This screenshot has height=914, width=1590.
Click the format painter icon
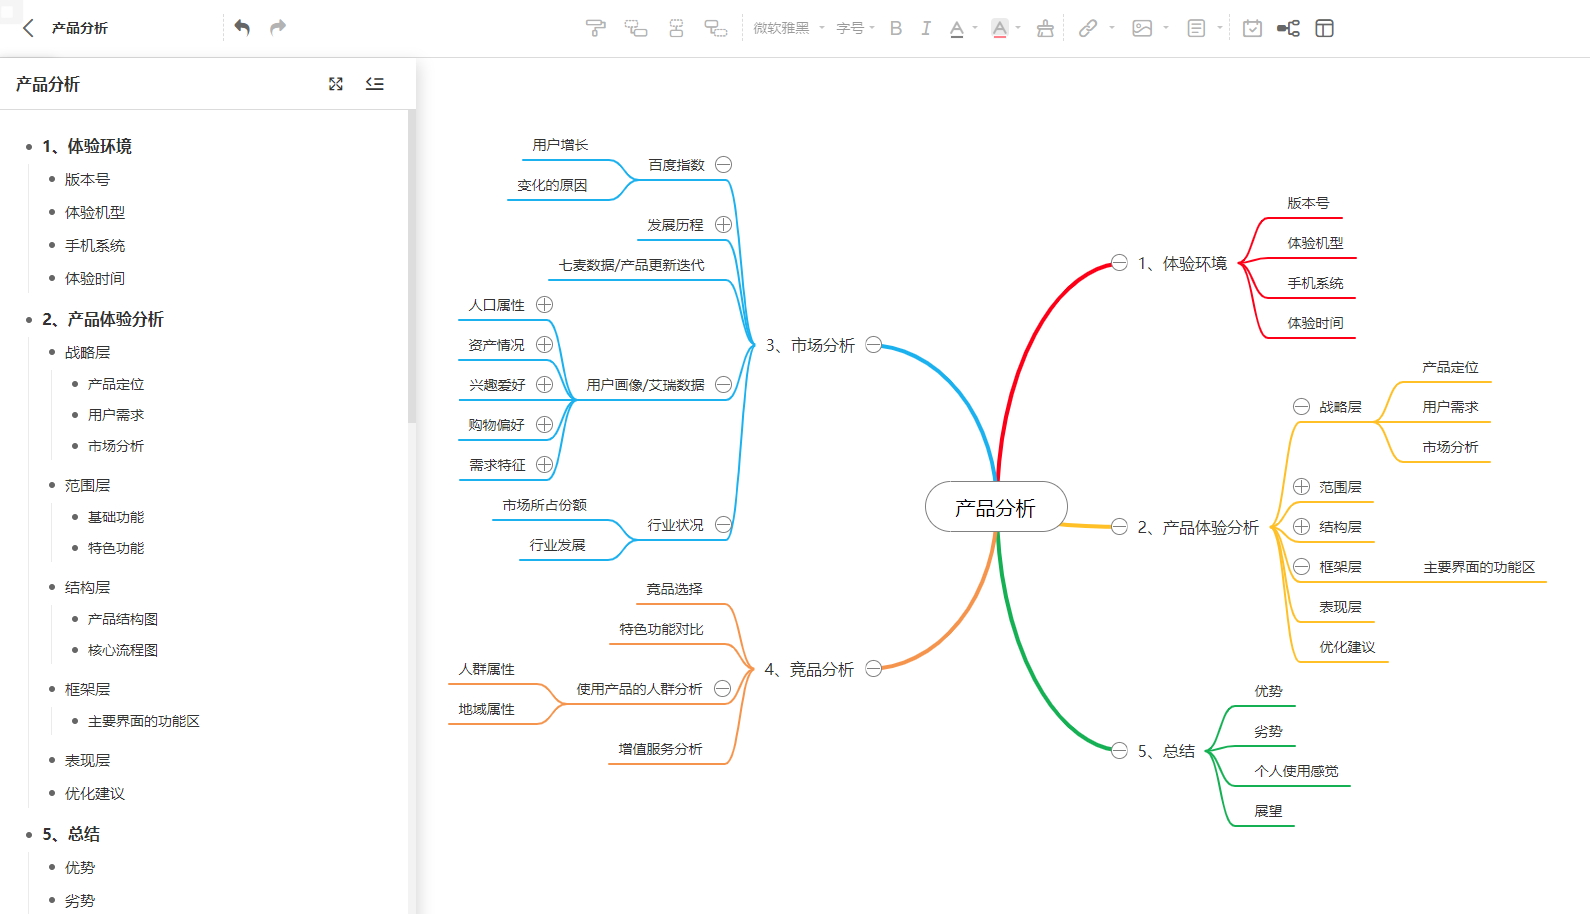pos(595,28)
